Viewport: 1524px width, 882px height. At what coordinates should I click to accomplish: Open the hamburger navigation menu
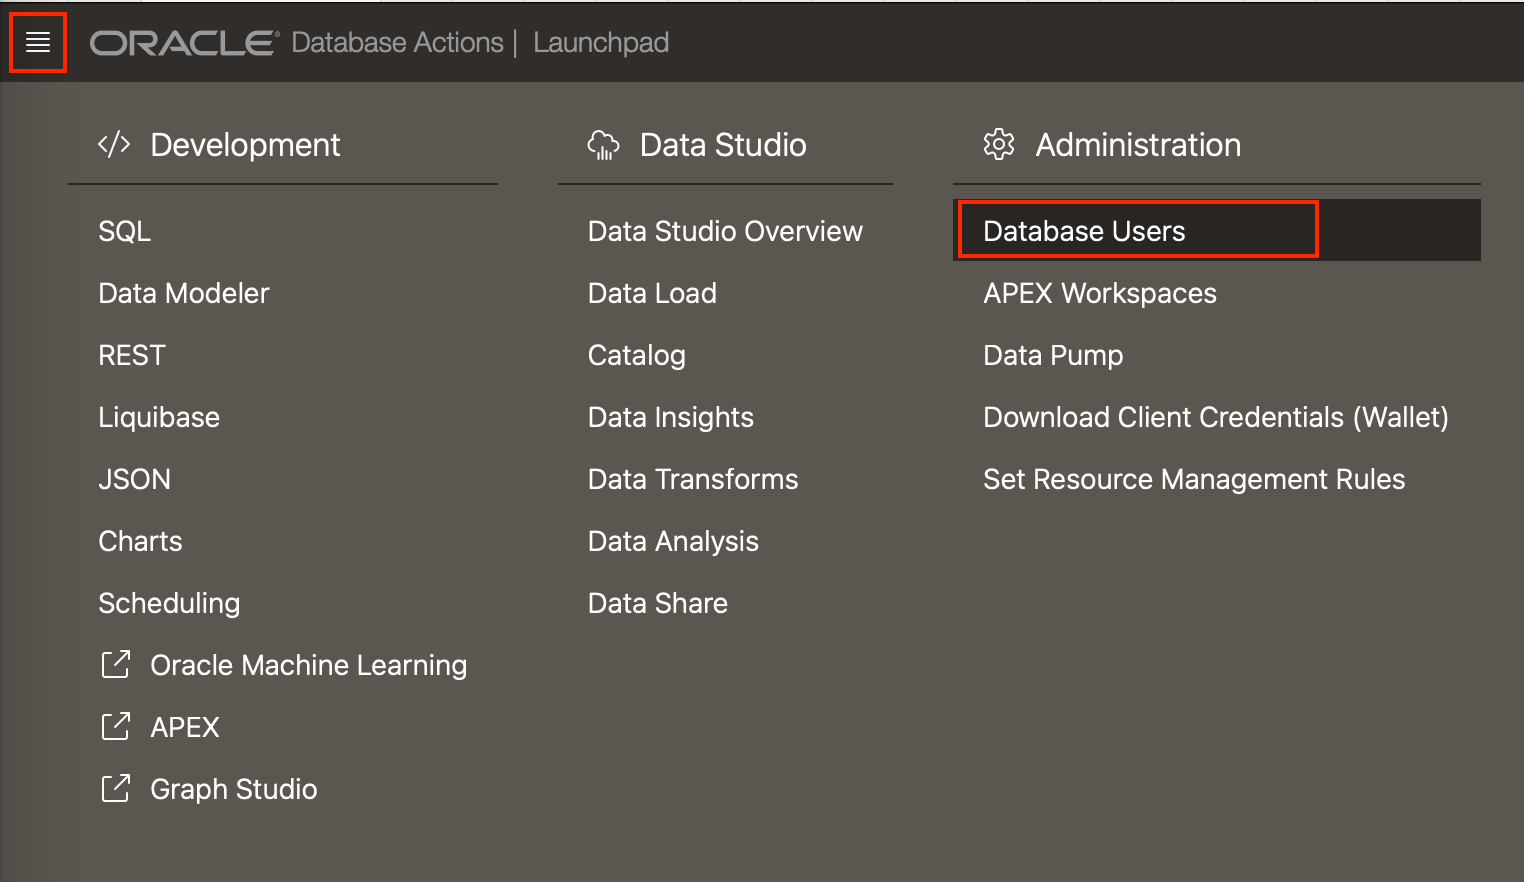click(x=38, y=42)
